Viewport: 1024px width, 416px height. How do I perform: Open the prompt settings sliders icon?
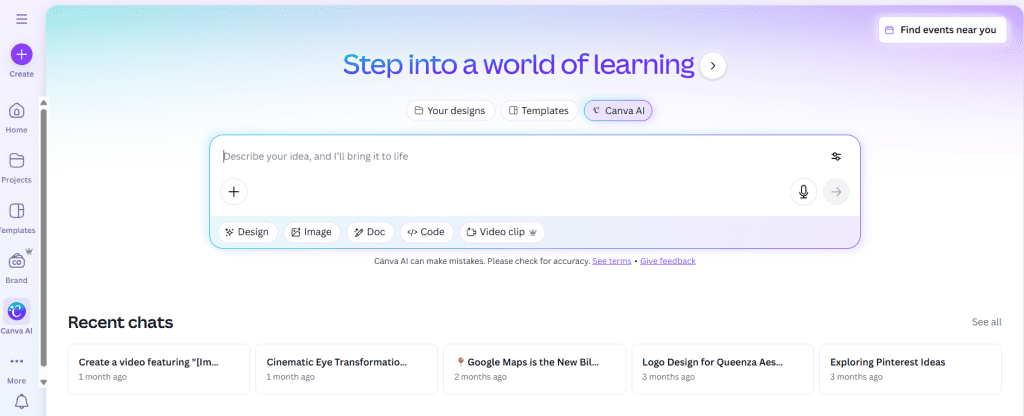(837, 156)
